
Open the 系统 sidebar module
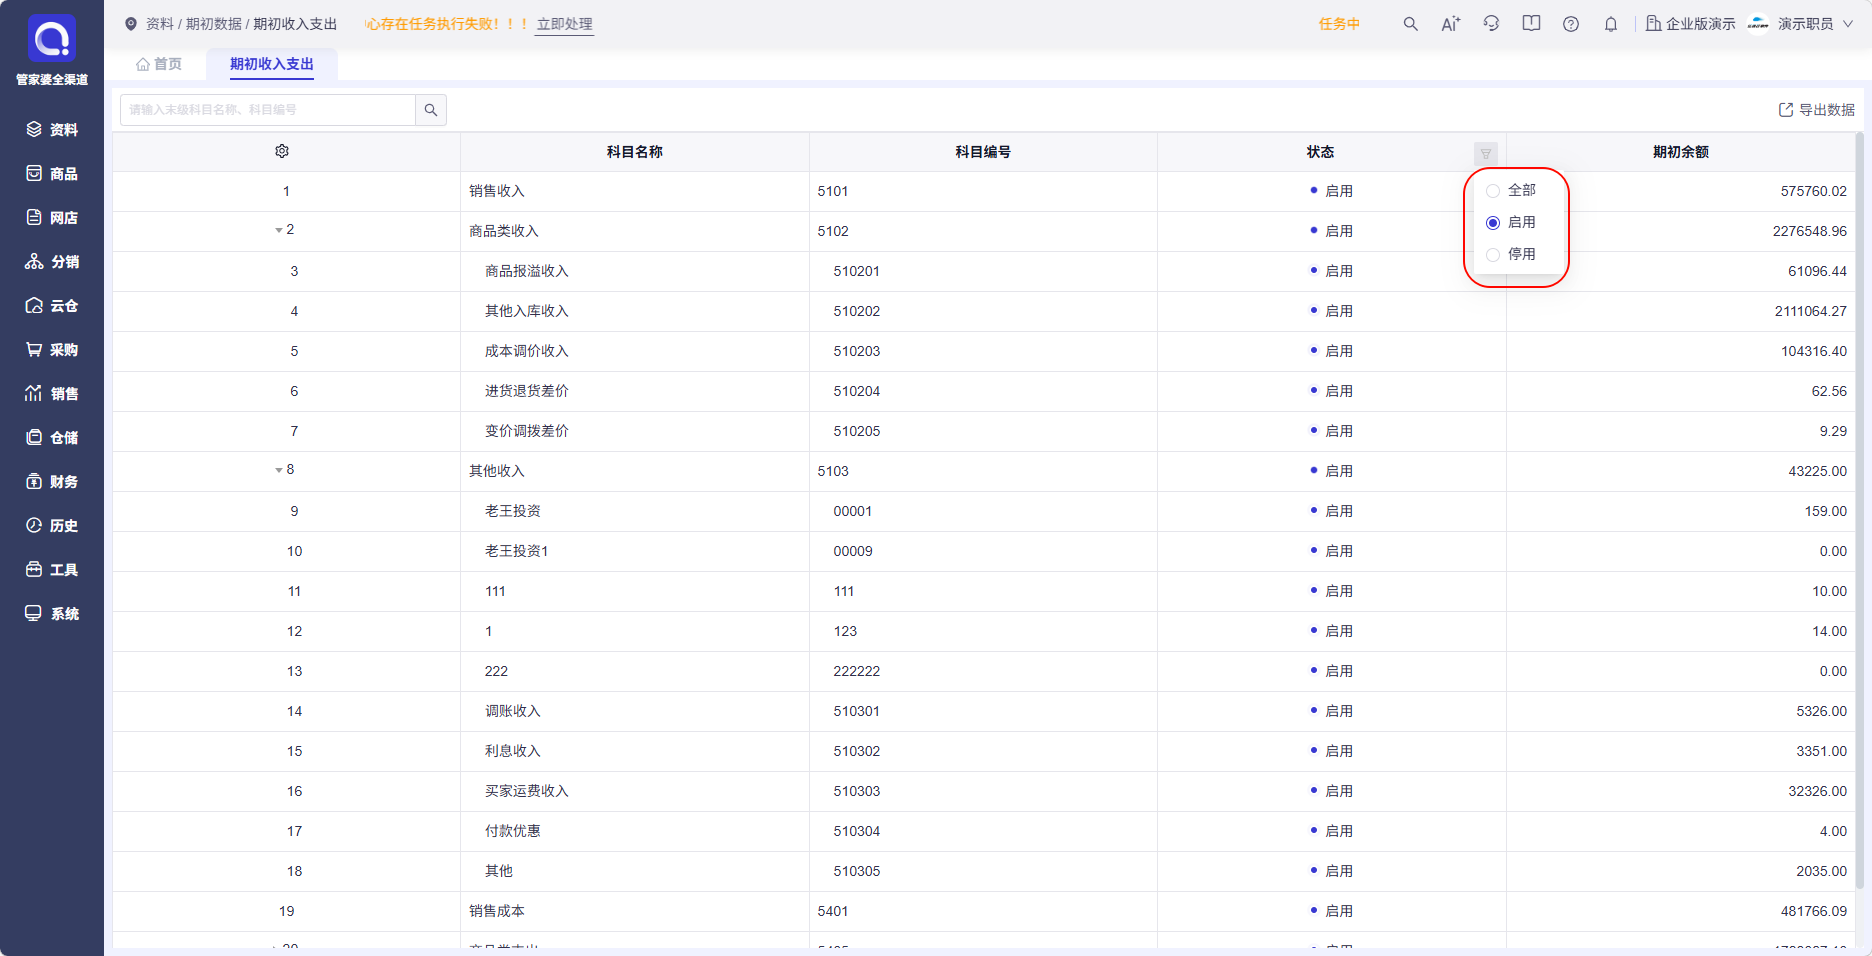tap(52, 614)
